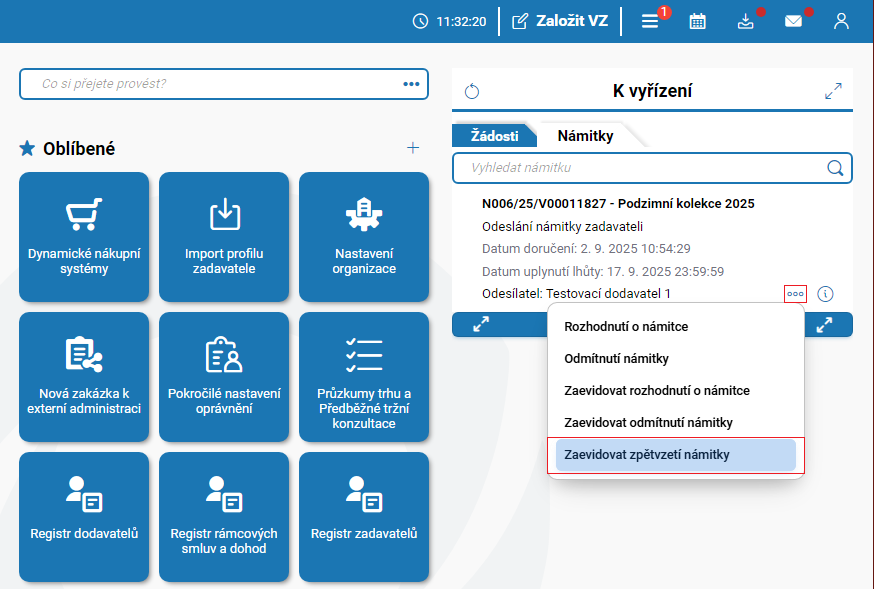874x589 pixels.
Task: Refresh the K vyřízení panel
Action: 472,91
